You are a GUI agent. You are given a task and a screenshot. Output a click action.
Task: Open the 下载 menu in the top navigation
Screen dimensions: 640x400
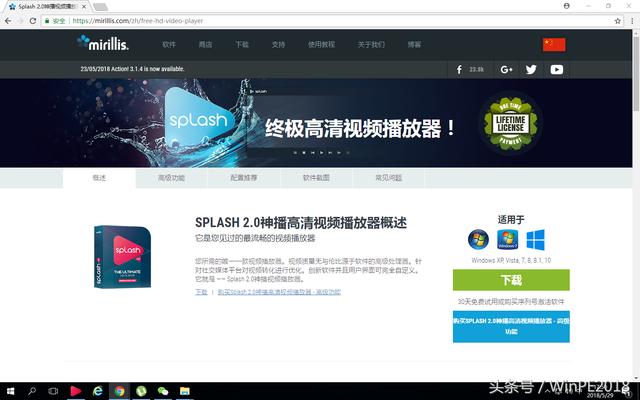click(242, 44)
